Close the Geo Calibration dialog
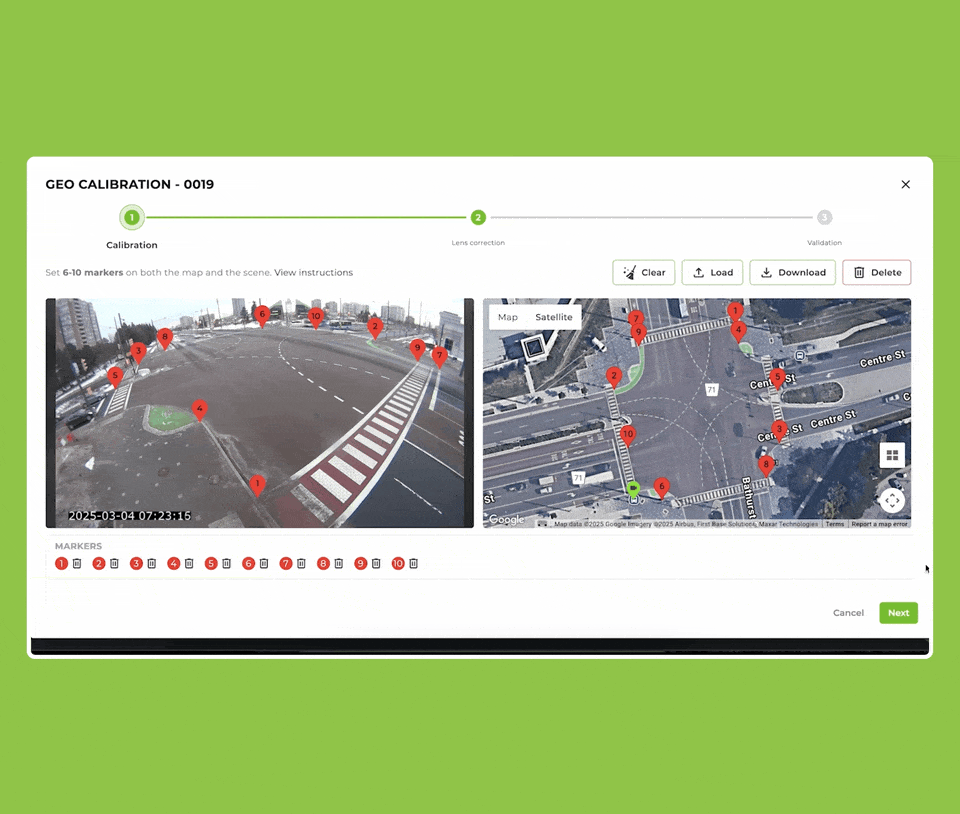 905,185
